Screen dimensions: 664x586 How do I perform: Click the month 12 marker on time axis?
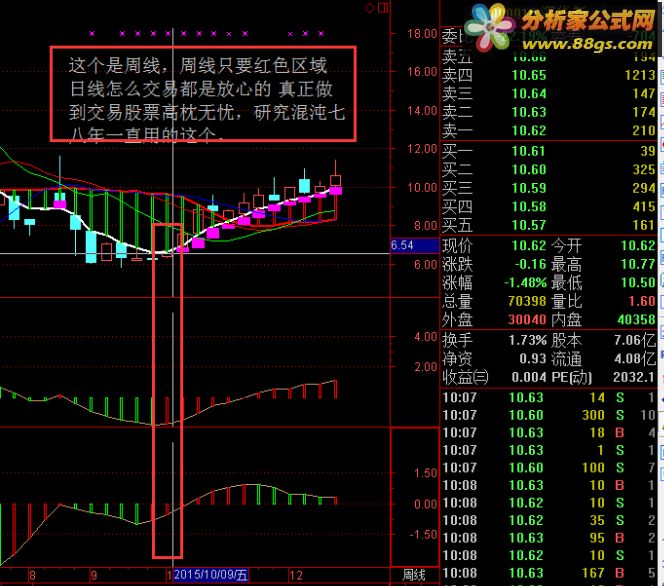point(296,575)
